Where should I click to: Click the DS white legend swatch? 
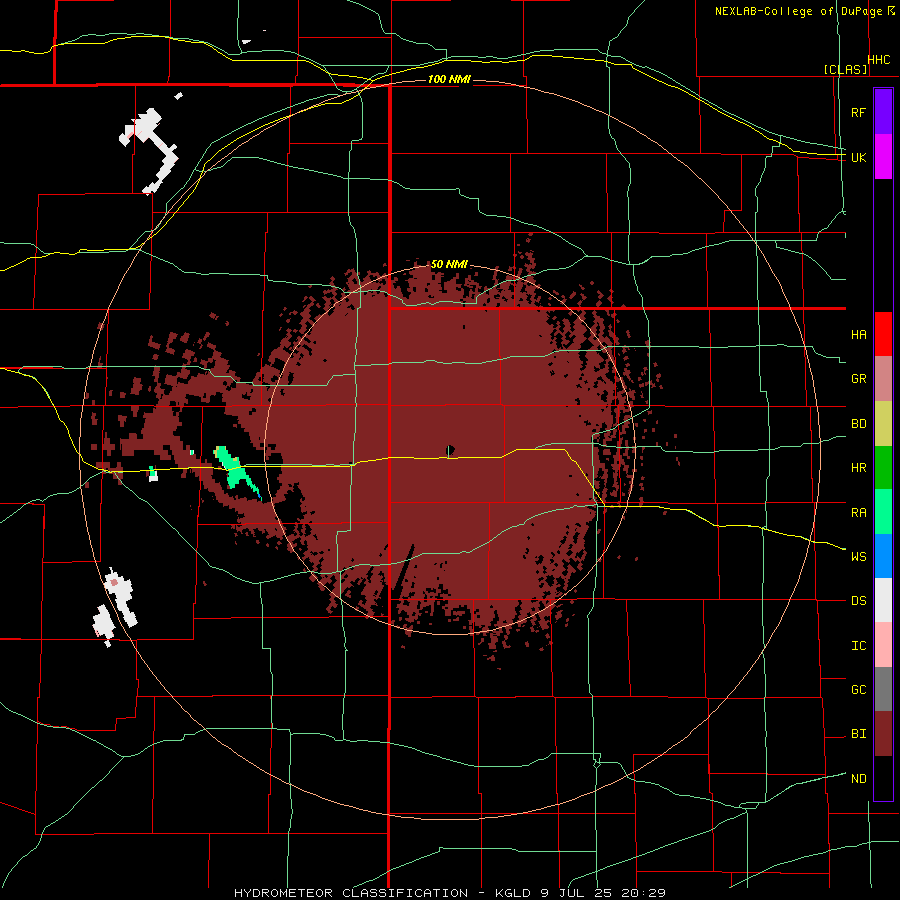coord(883,600)
